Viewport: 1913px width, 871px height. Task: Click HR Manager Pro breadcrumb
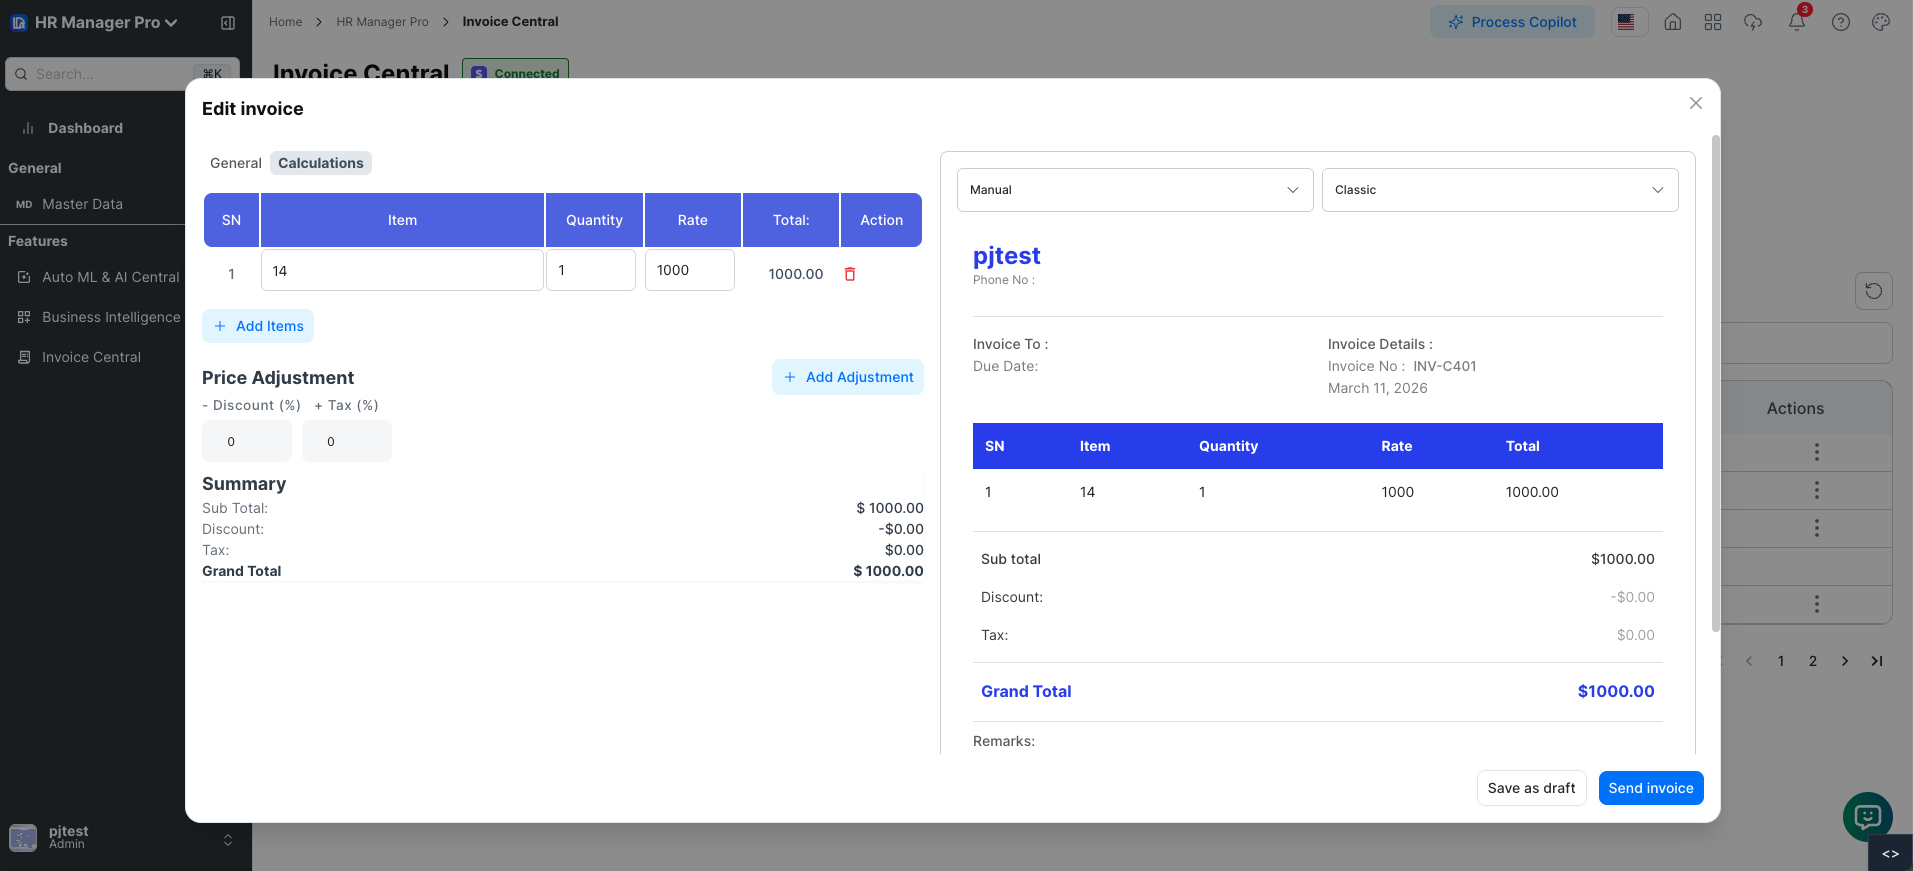[382, 21]
